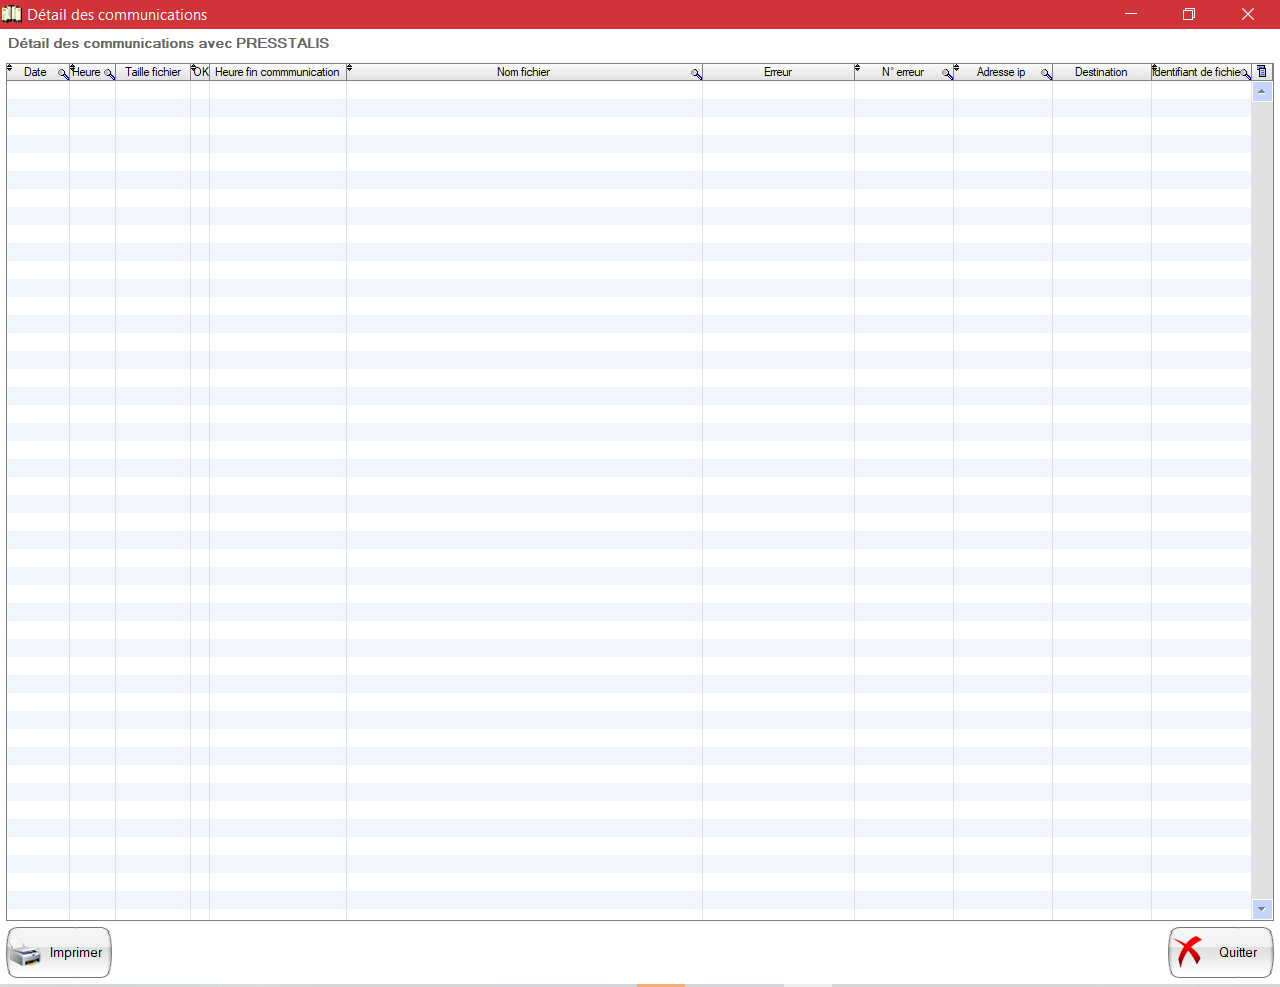
Task: Open search in Nom fichier column header
Action: point(696,74)
